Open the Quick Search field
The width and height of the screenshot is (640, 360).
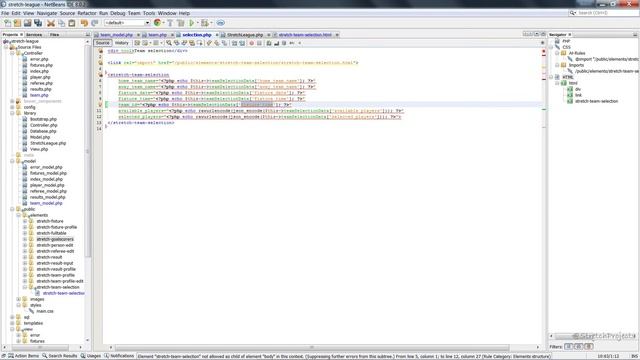tap(603, 13)
